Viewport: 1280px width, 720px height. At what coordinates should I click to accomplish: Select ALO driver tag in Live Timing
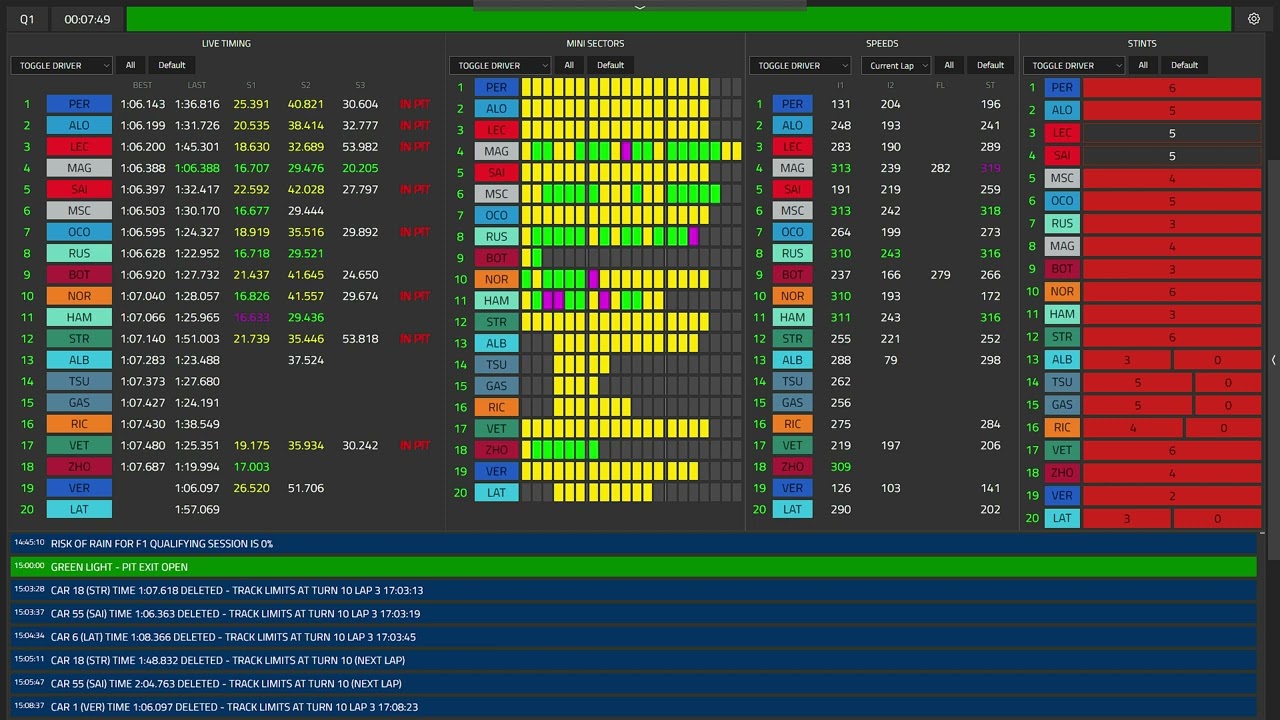tap(79, 125)
